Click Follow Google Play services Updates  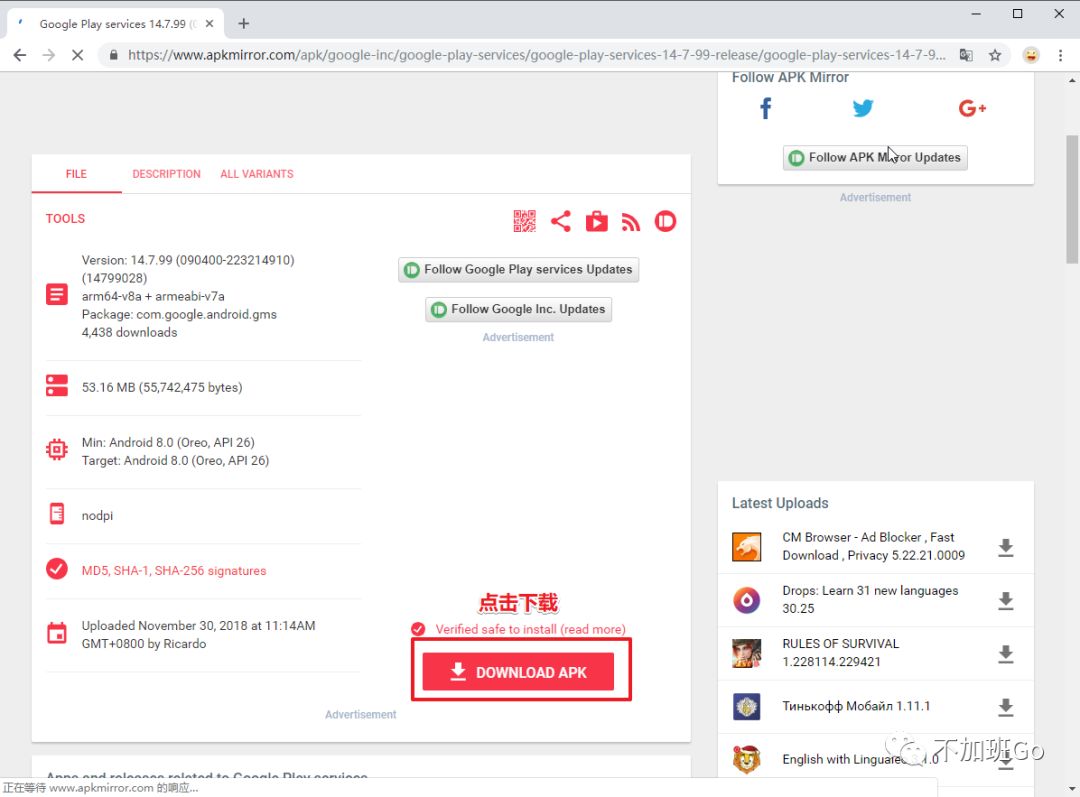coord(519,269)
